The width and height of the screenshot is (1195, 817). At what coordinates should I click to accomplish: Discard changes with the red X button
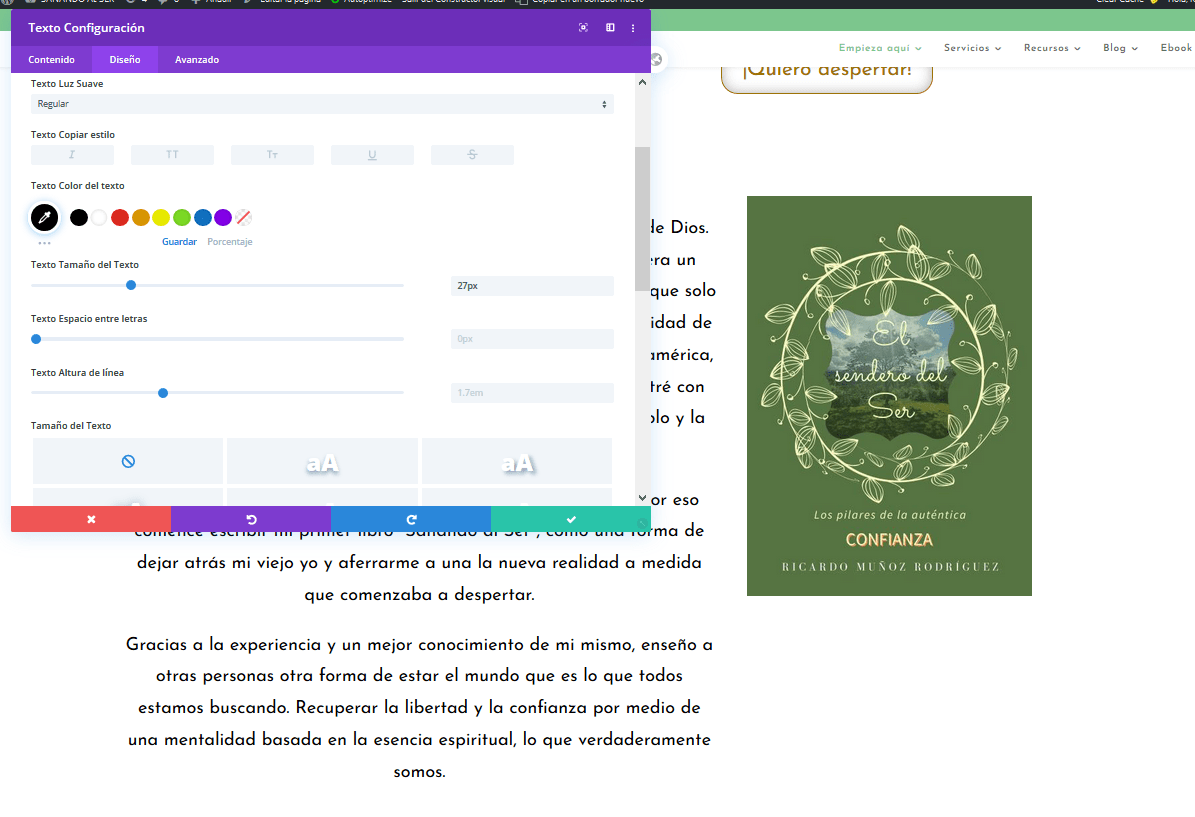tap(91, 519)
